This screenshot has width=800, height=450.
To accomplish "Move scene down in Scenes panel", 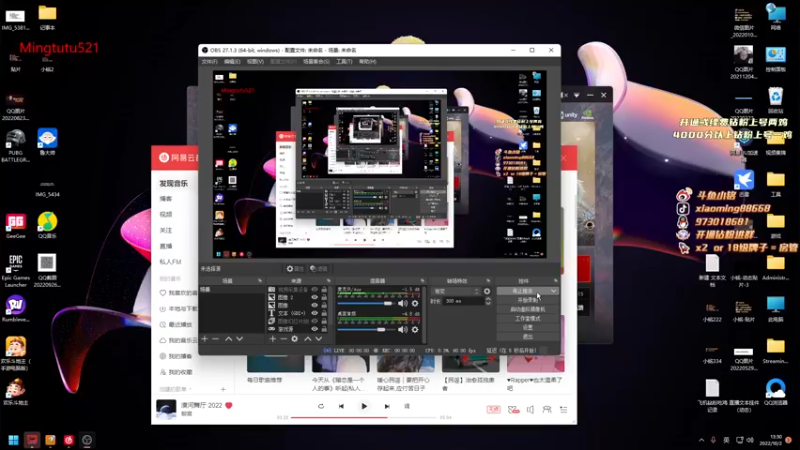I will pos(239,339).
